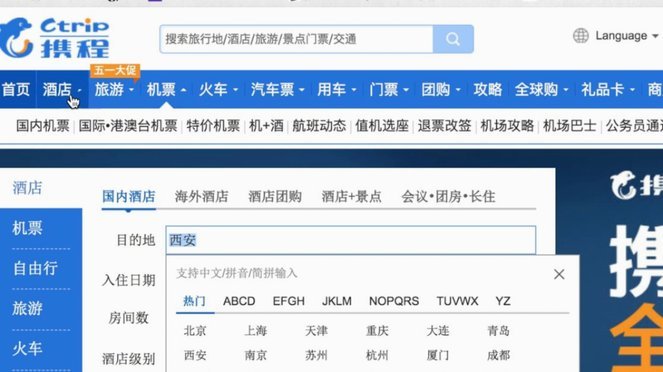The height and width of the screenshot is (372, 663).
Task: Choose city 天津
Action: pyautogui.click(x=316, y=331)
